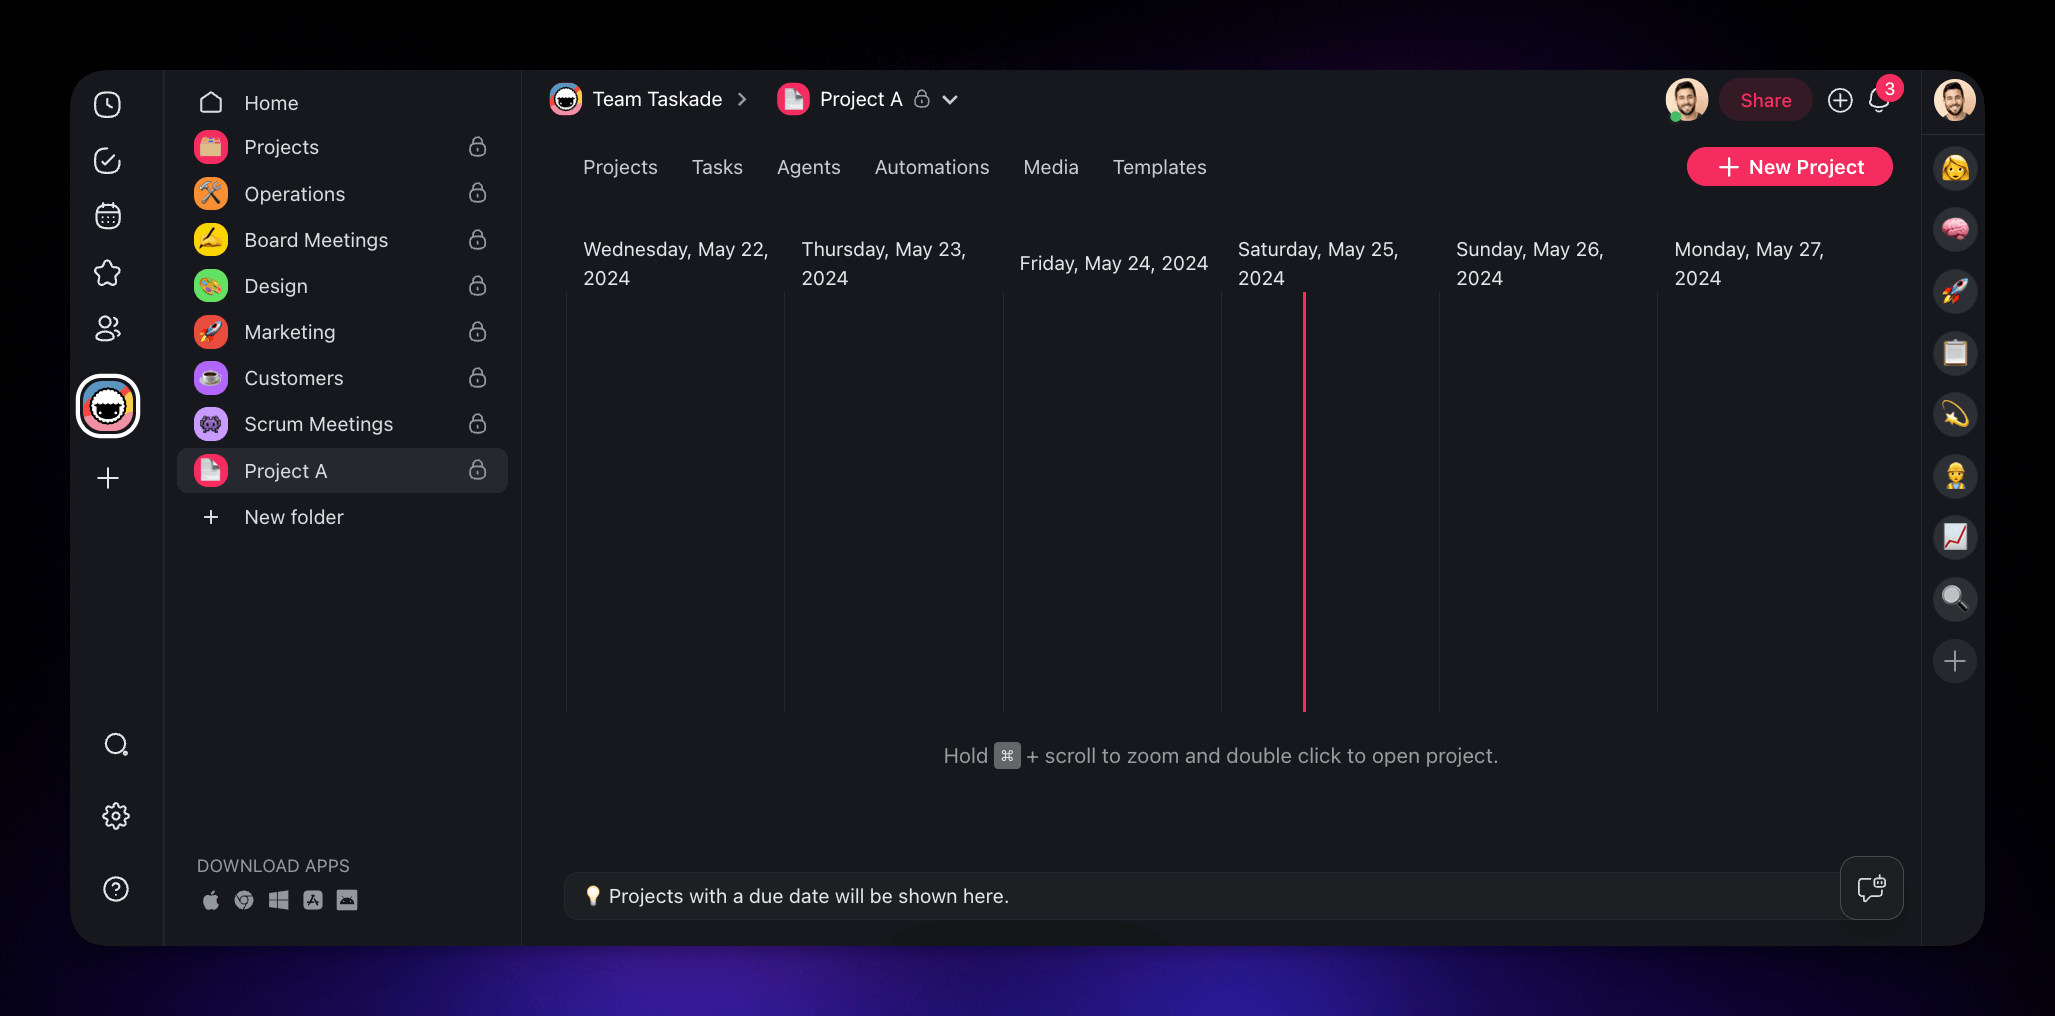Expand the Project A dropdown chevron
The image size is (2055, 1016).
tap(950, 100)
